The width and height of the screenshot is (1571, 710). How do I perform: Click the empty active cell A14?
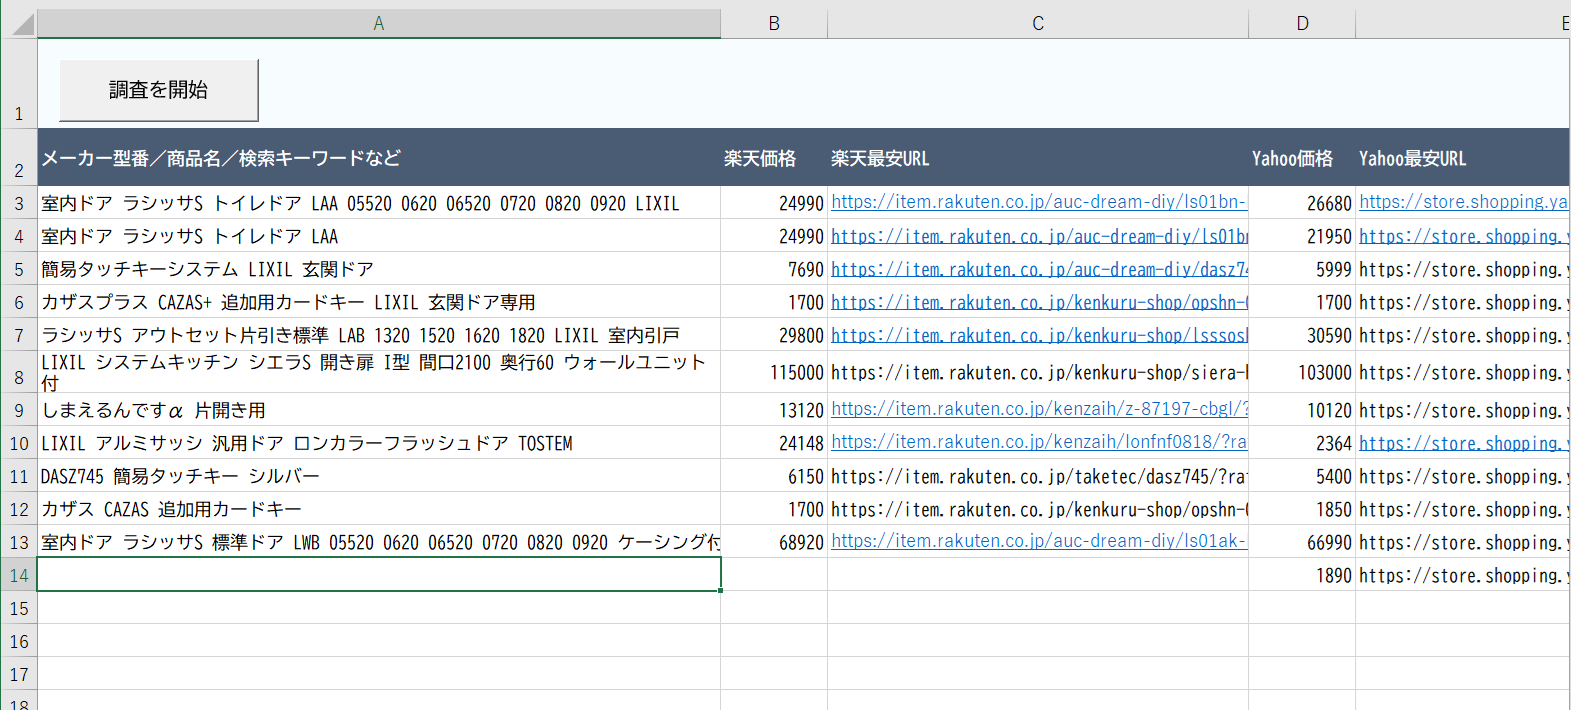pos(378,575)
